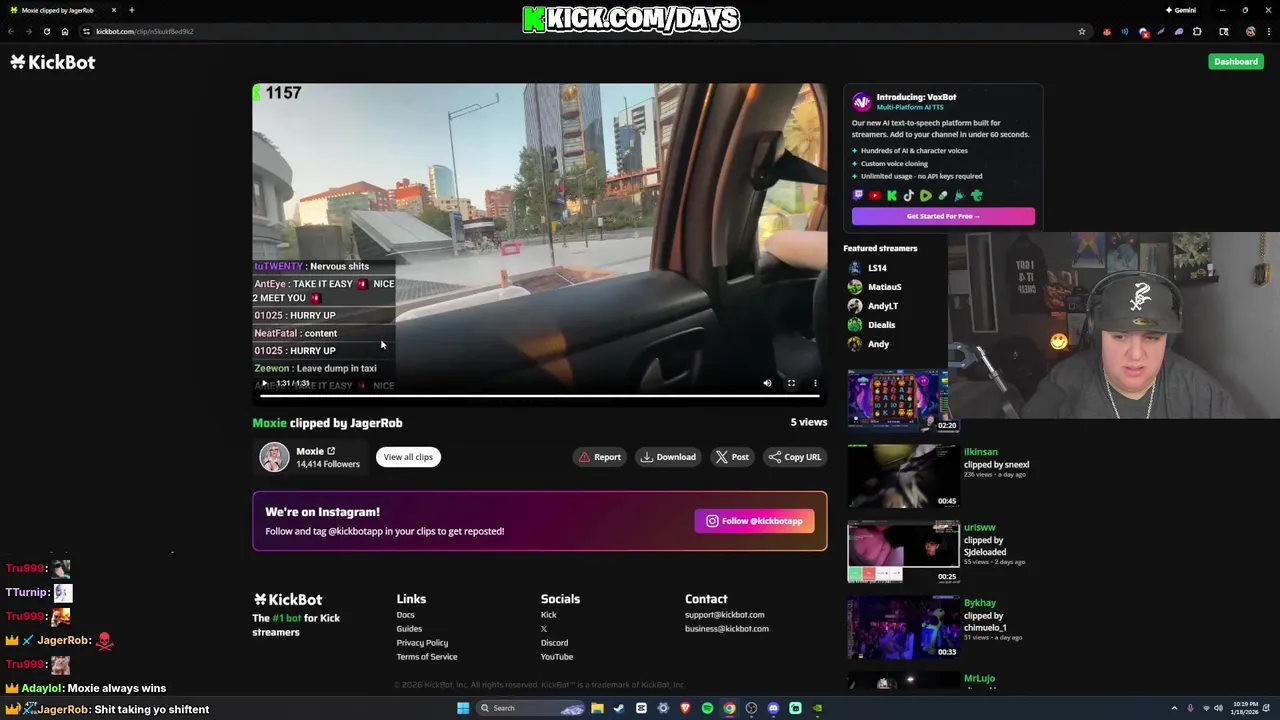Open the Privacy Policy link
1280x720 pixels.
coord(422,643)
